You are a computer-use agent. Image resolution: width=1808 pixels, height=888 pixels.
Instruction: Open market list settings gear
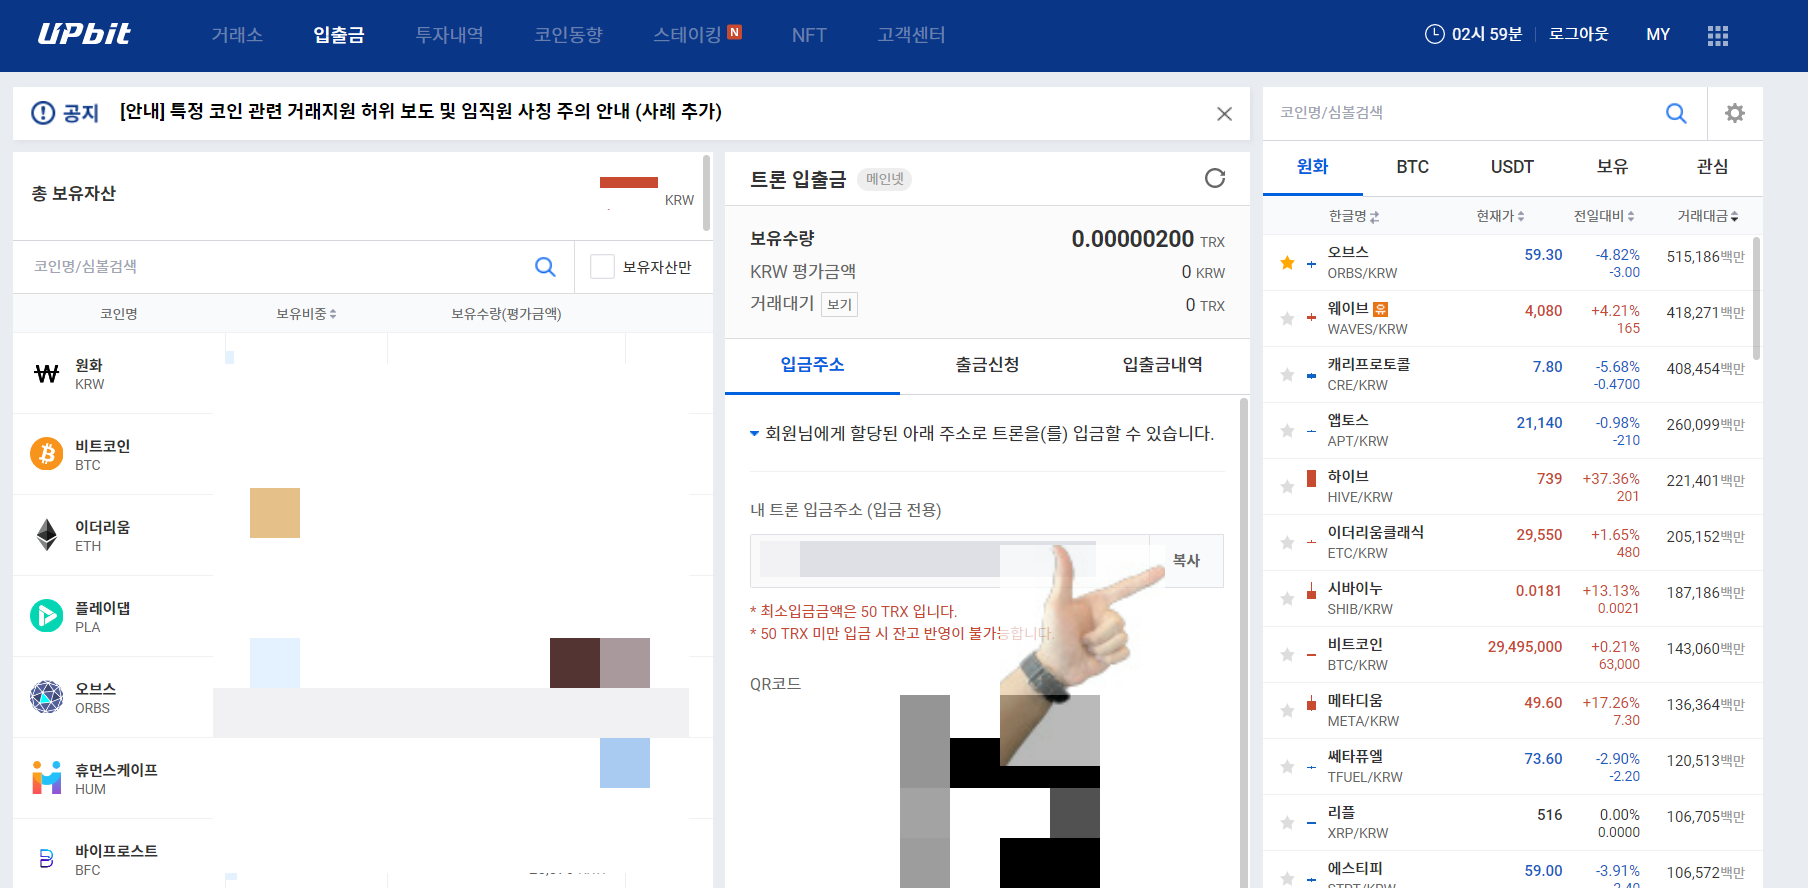[x=1735, y=113]
